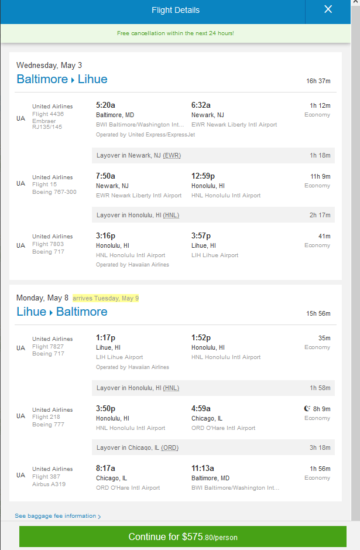Image resolution: width=360 pixels, height=550 pixels.
Task: Close the Flight Details dialog
Action: point(328,9)
